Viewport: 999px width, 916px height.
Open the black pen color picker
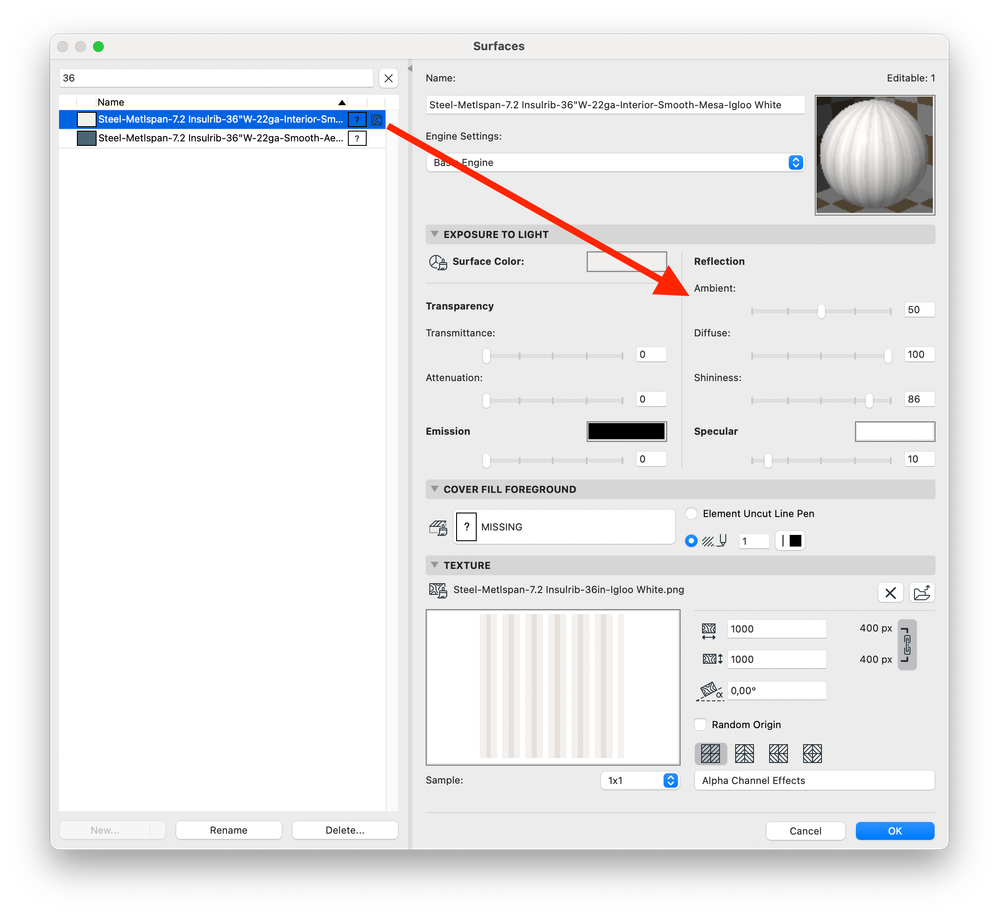(790, 541)
